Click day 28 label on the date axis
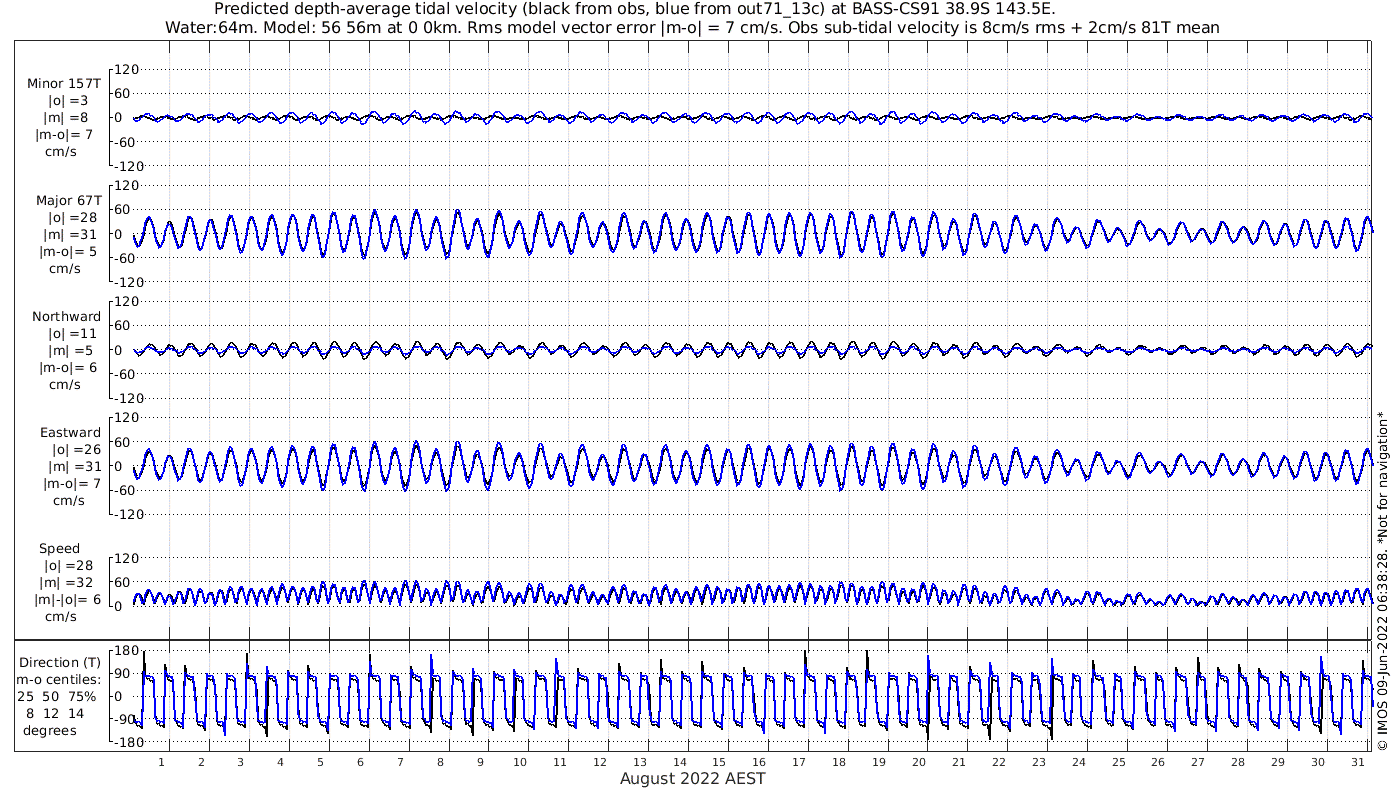 (x=1238, y=762)
